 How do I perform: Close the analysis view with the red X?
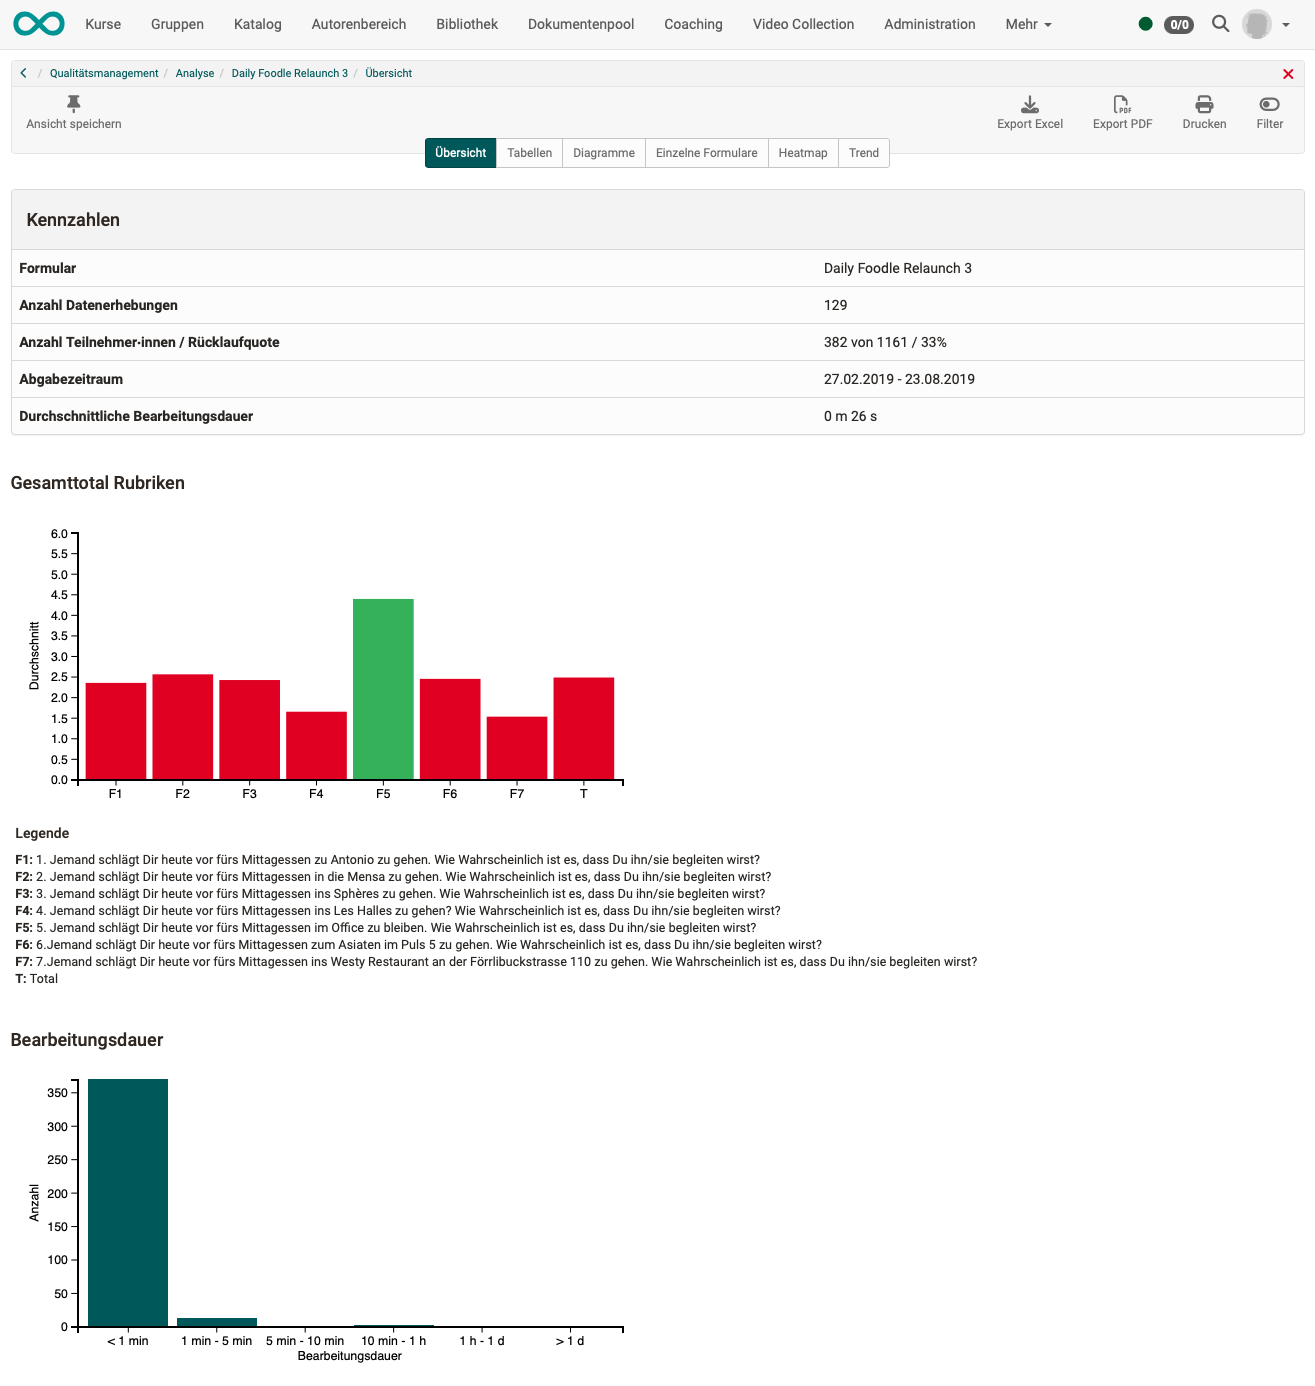(x=1288, y=72)
